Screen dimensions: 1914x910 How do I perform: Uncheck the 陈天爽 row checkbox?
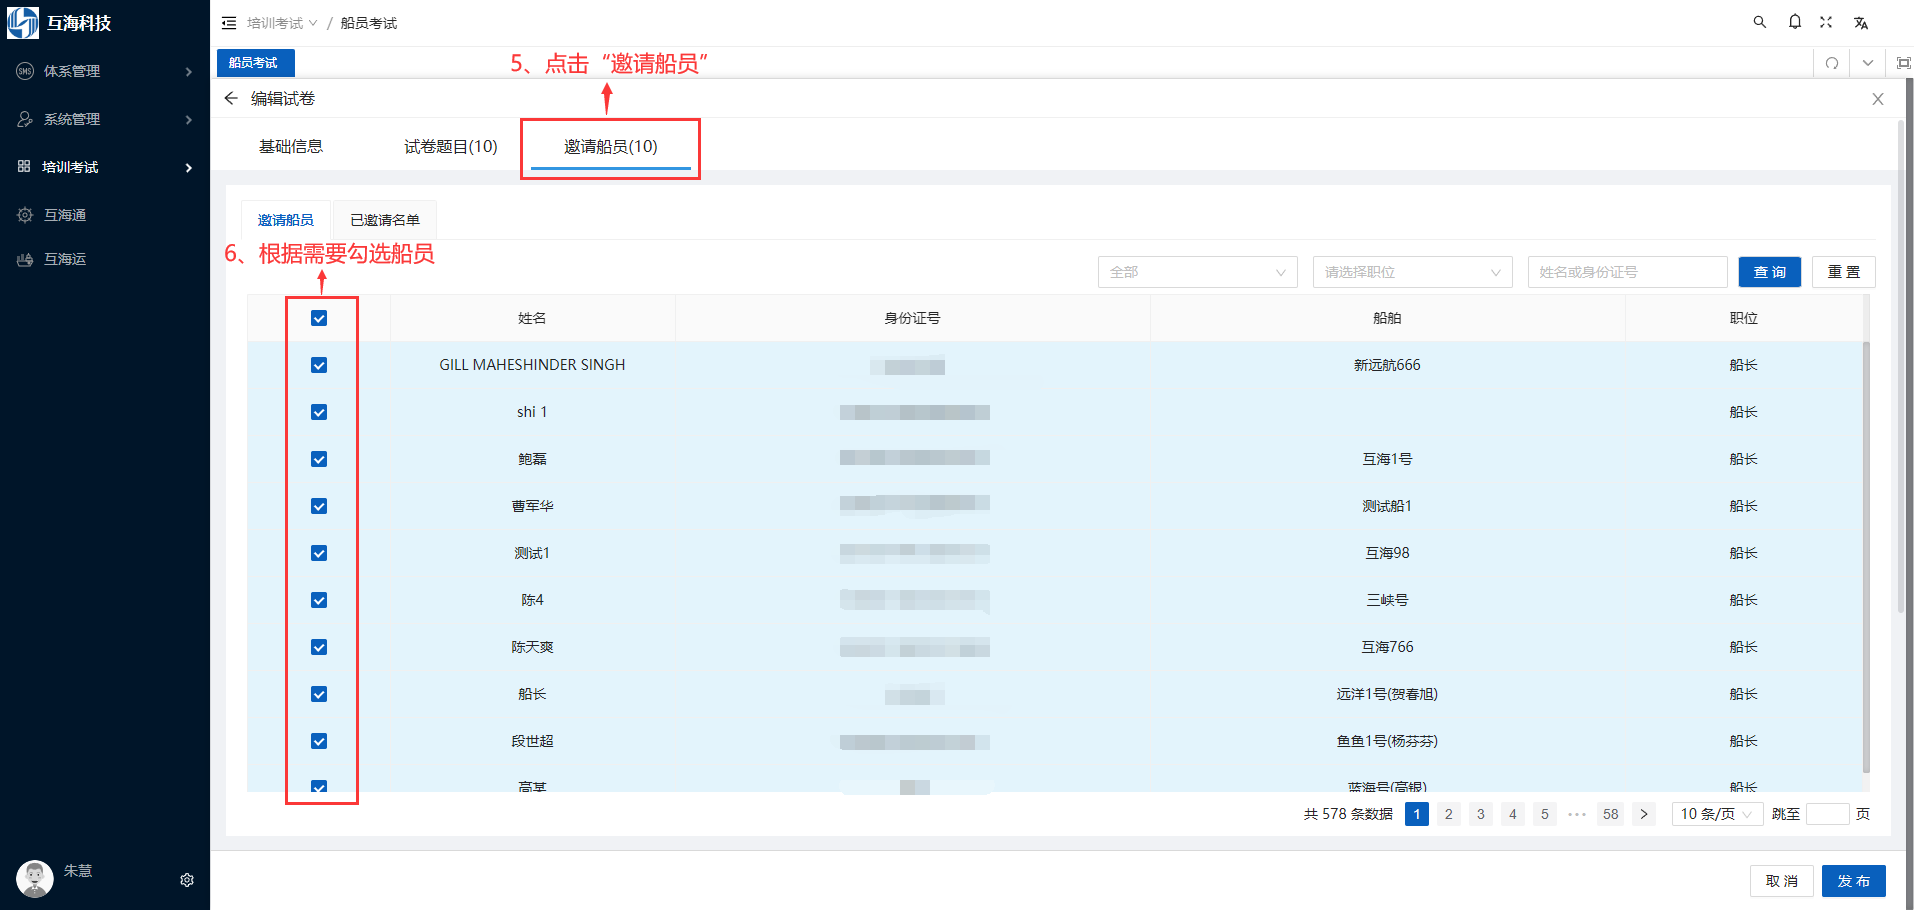point(319,647)
